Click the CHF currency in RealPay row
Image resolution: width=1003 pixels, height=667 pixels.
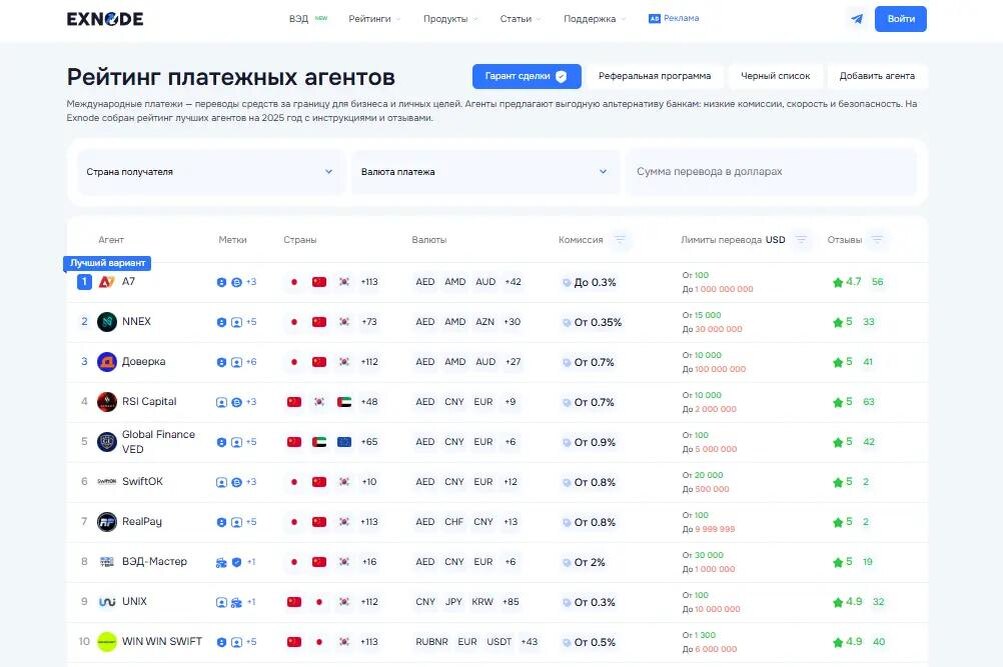[x=454, y=522]
